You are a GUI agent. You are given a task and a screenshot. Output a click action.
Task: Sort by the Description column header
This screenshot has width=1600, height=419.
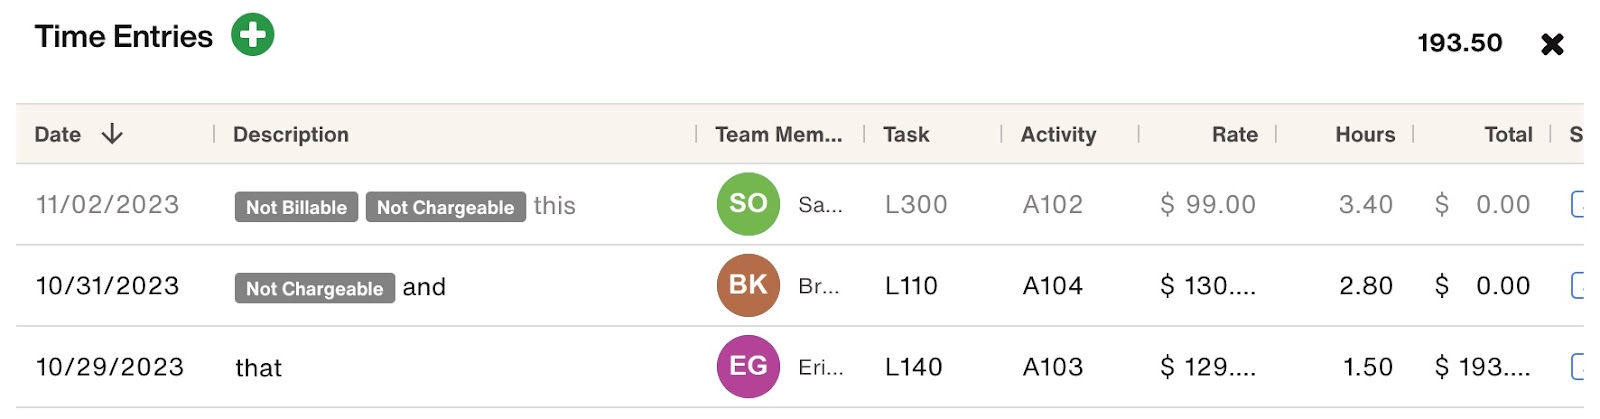(x=291, y=134)
